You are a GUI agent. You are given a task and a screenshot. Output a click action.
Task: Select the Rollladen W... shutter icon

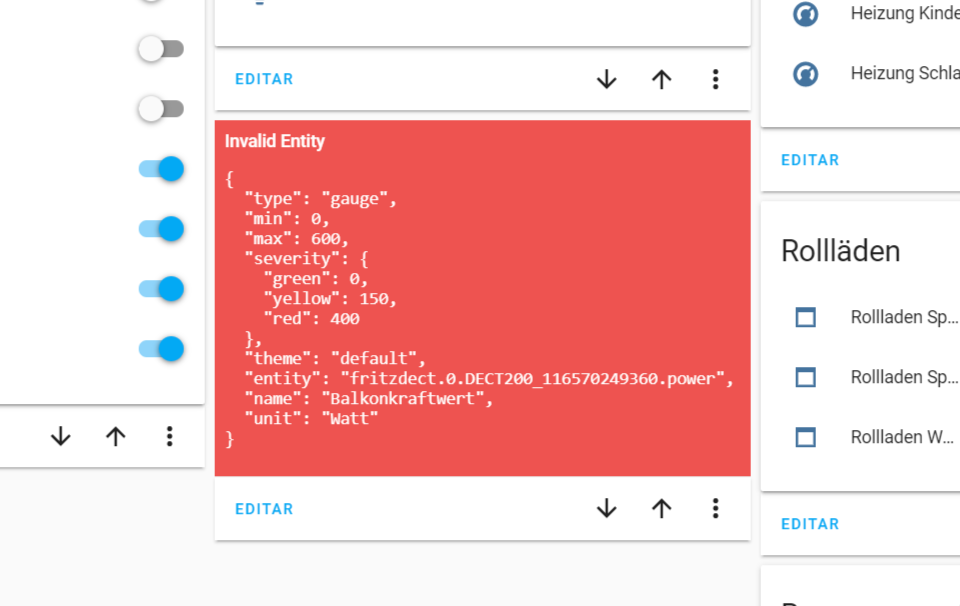coord(806,437)
